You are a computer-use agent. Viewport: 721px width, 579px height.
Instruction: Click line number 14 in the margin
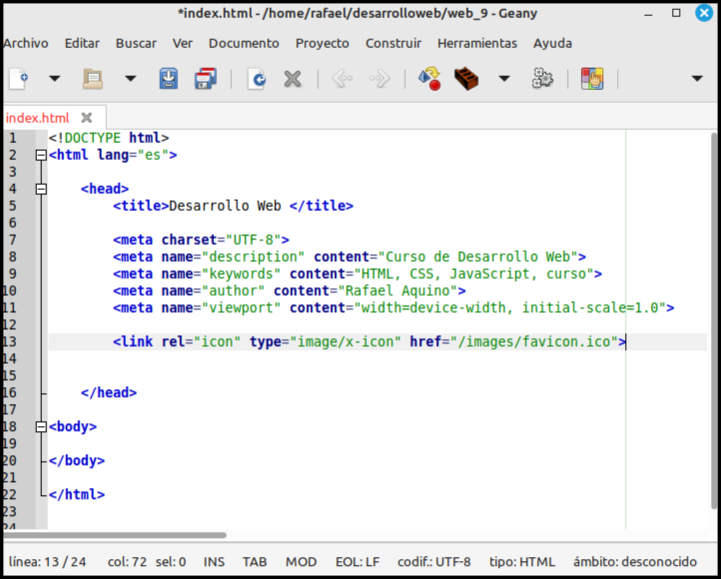[x=10, y=359]
